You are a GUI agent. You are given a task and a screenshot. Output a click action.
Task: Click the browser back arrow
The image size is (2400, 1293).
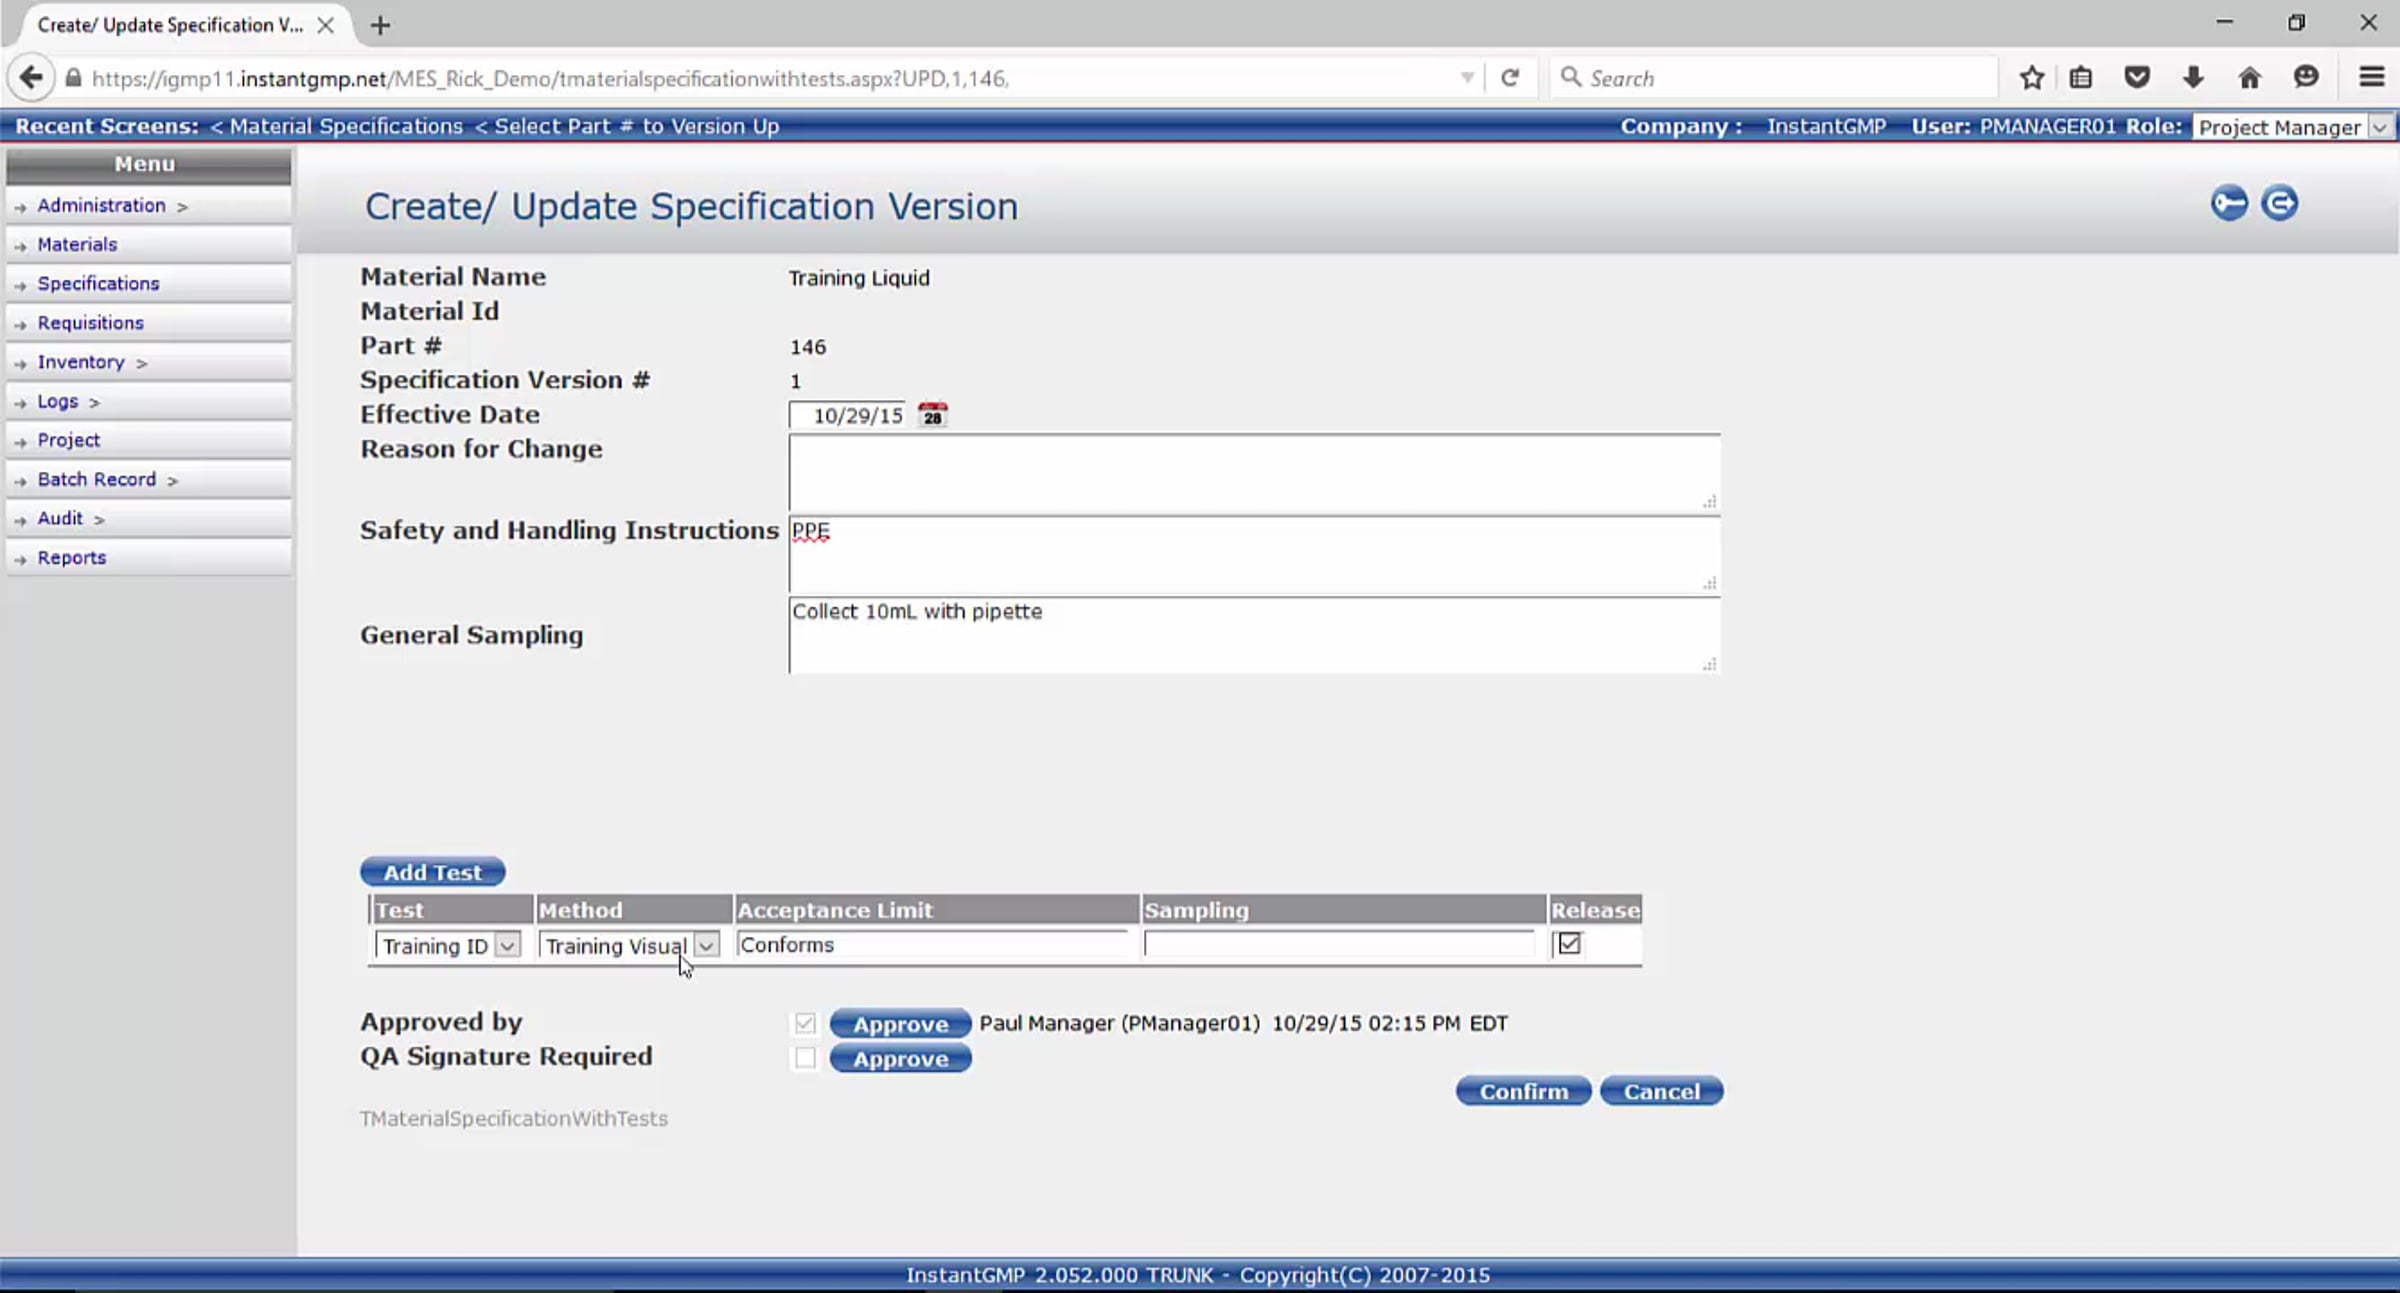tap(31, 78)
